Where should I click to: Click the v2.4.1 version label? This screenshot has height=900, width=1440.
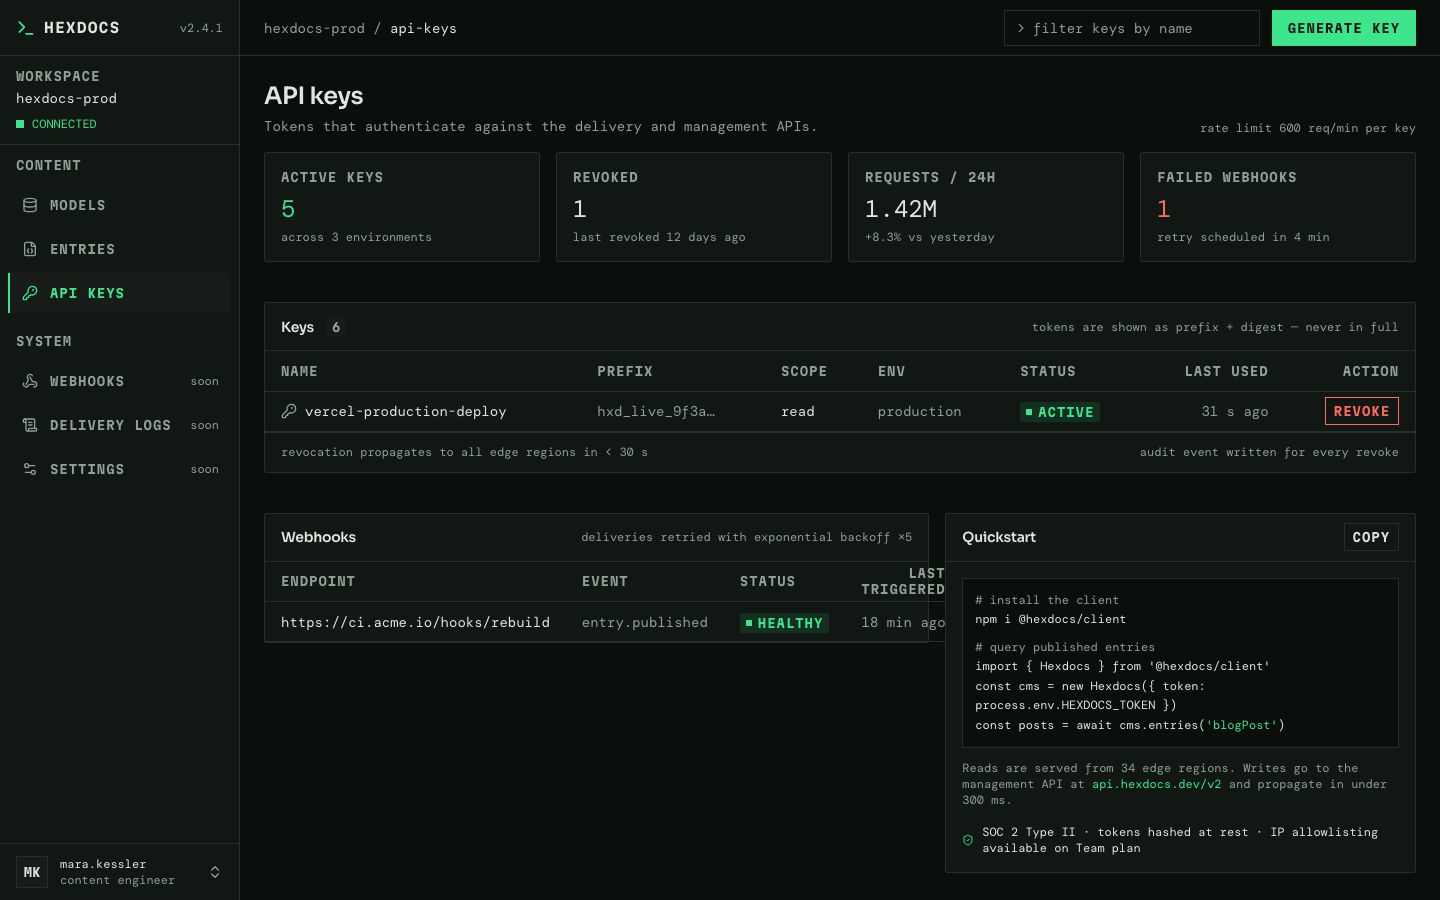201,28
